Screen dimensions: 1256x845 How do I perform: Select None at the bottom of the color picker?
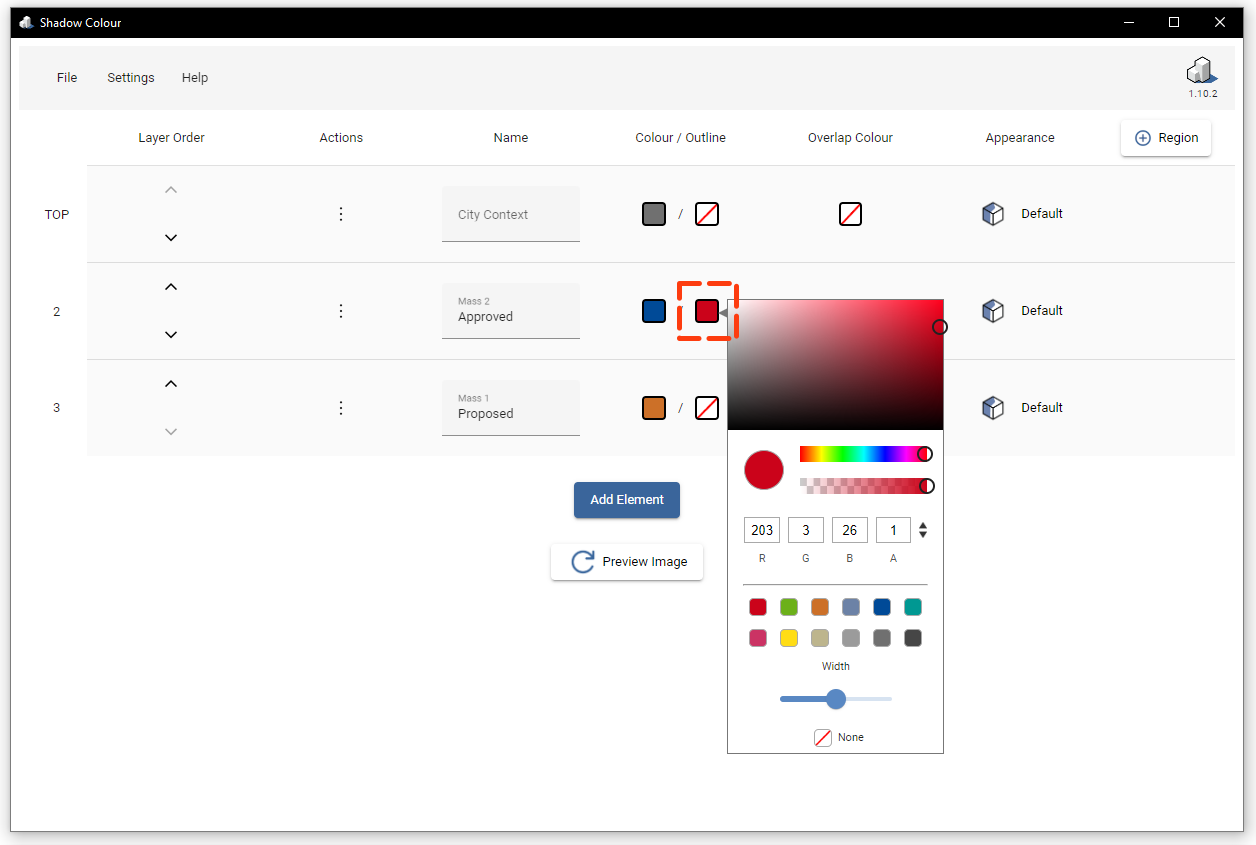click(822, 737)
